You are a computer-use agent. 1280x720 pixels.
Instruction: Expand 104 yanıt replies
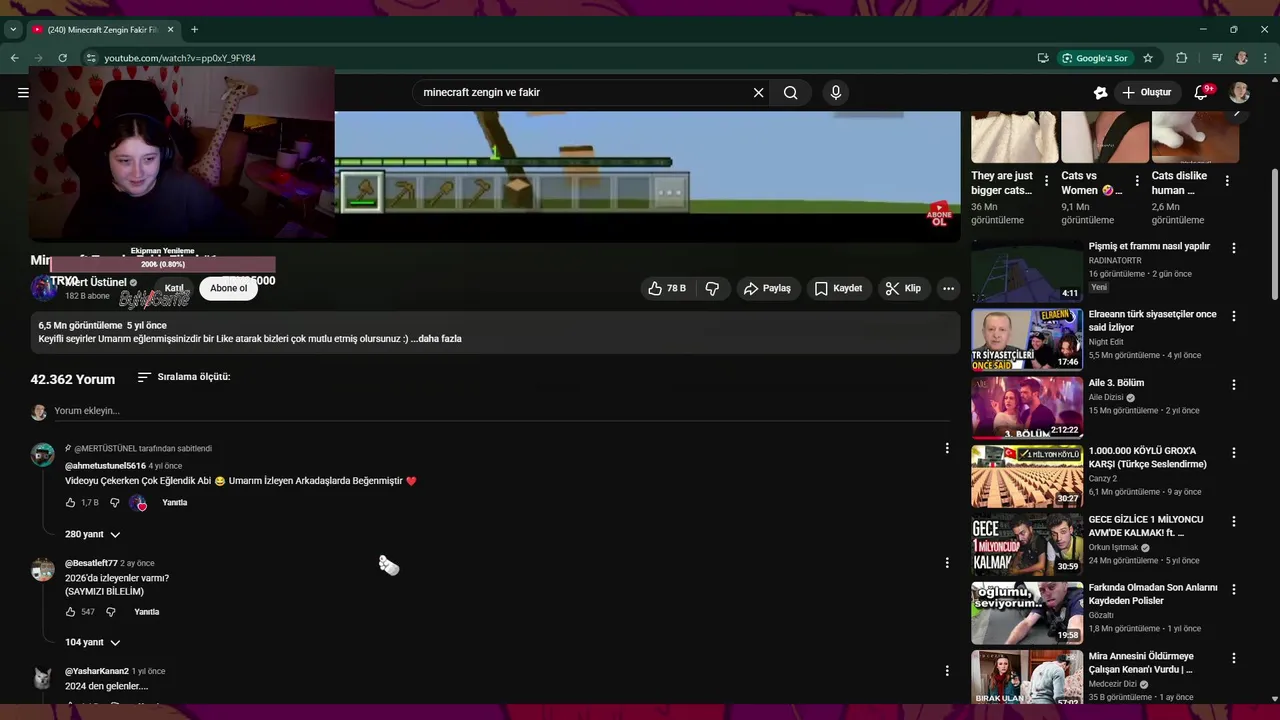(x=93, y=642)
